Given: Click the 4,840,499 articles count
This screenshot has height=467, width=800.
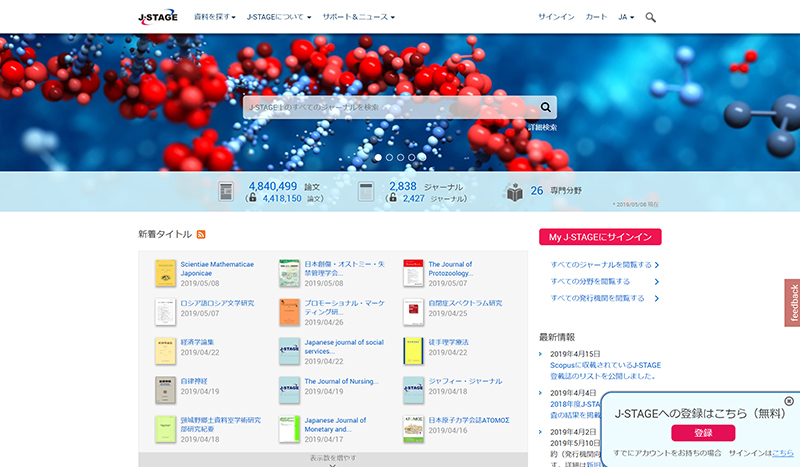Looking at the screenshot, I should [x=272, y=186].
